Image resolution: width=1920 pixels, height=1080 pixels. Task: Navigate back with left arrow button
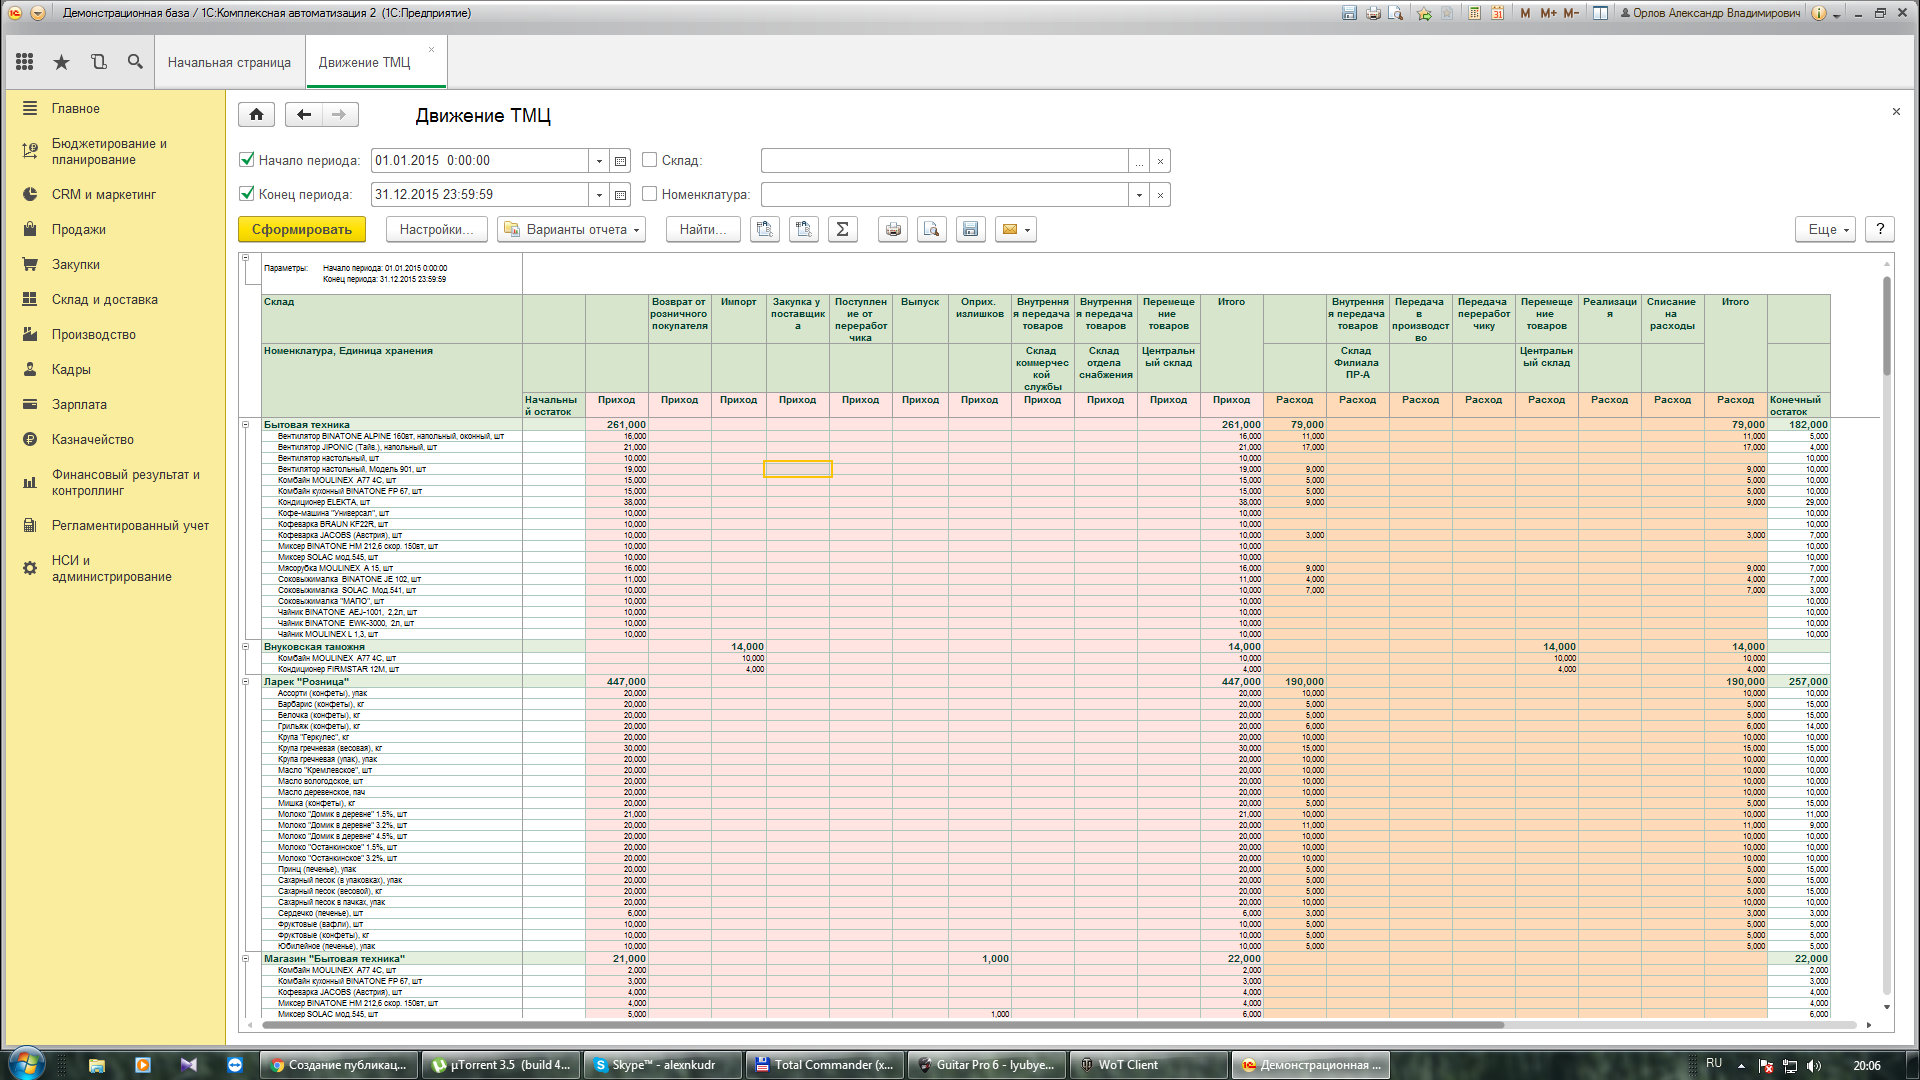tap(304, 115)
